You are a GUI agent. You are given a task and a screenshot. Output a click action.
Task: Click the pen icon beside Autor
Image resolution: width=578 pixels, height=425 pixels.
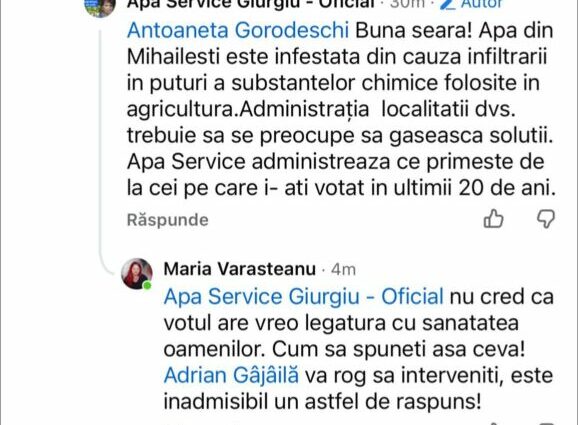(x=448, y=4)
